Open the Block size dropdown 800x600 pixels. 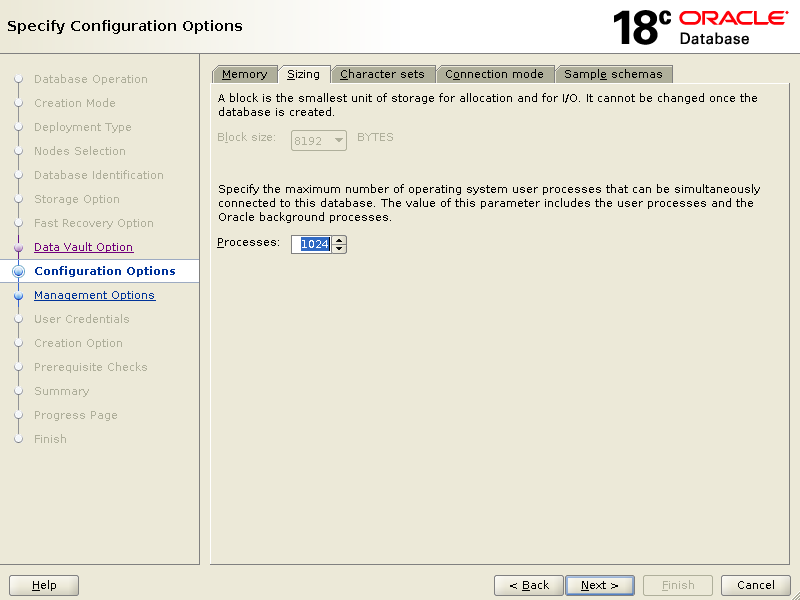[319, 141]
